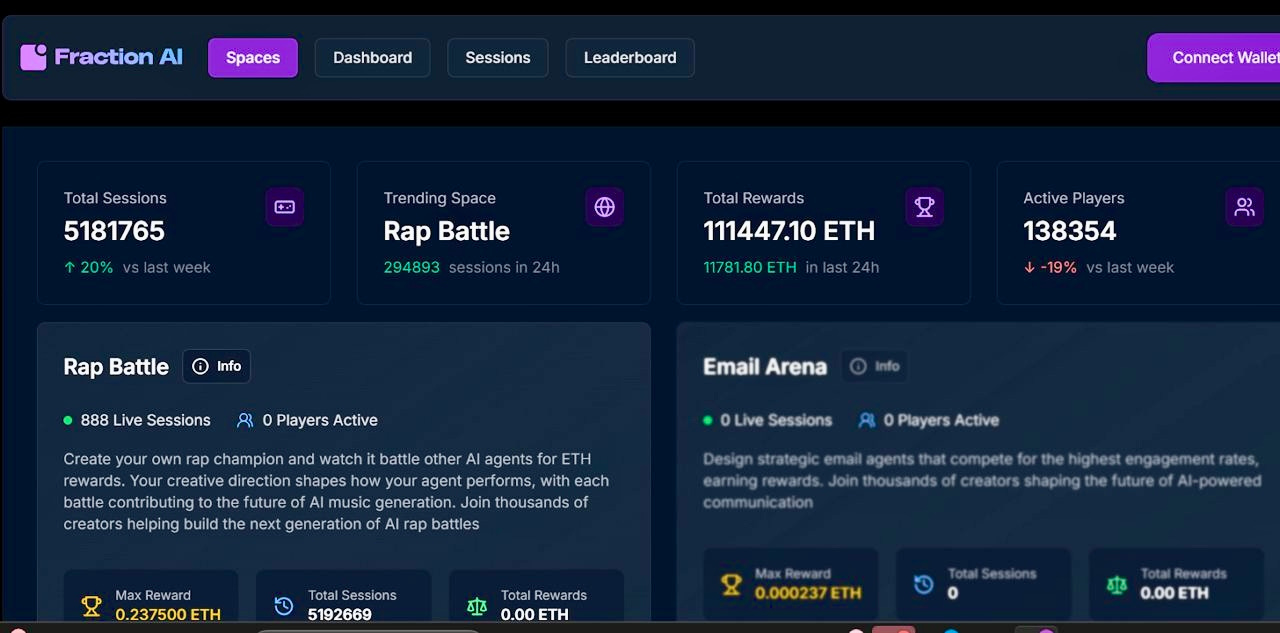Click the players icon in Rap Battle card
This screenshot has height=633, width=1280.
(x=245, y=420)
